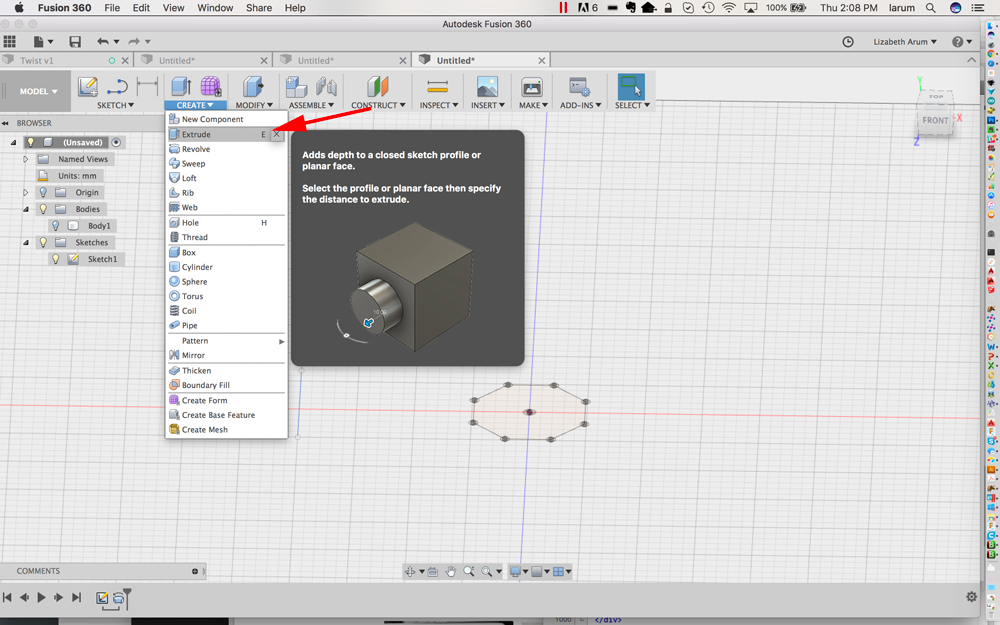Click the Look At icon in navigation bar
The image size is (1000, 625).
432,571
